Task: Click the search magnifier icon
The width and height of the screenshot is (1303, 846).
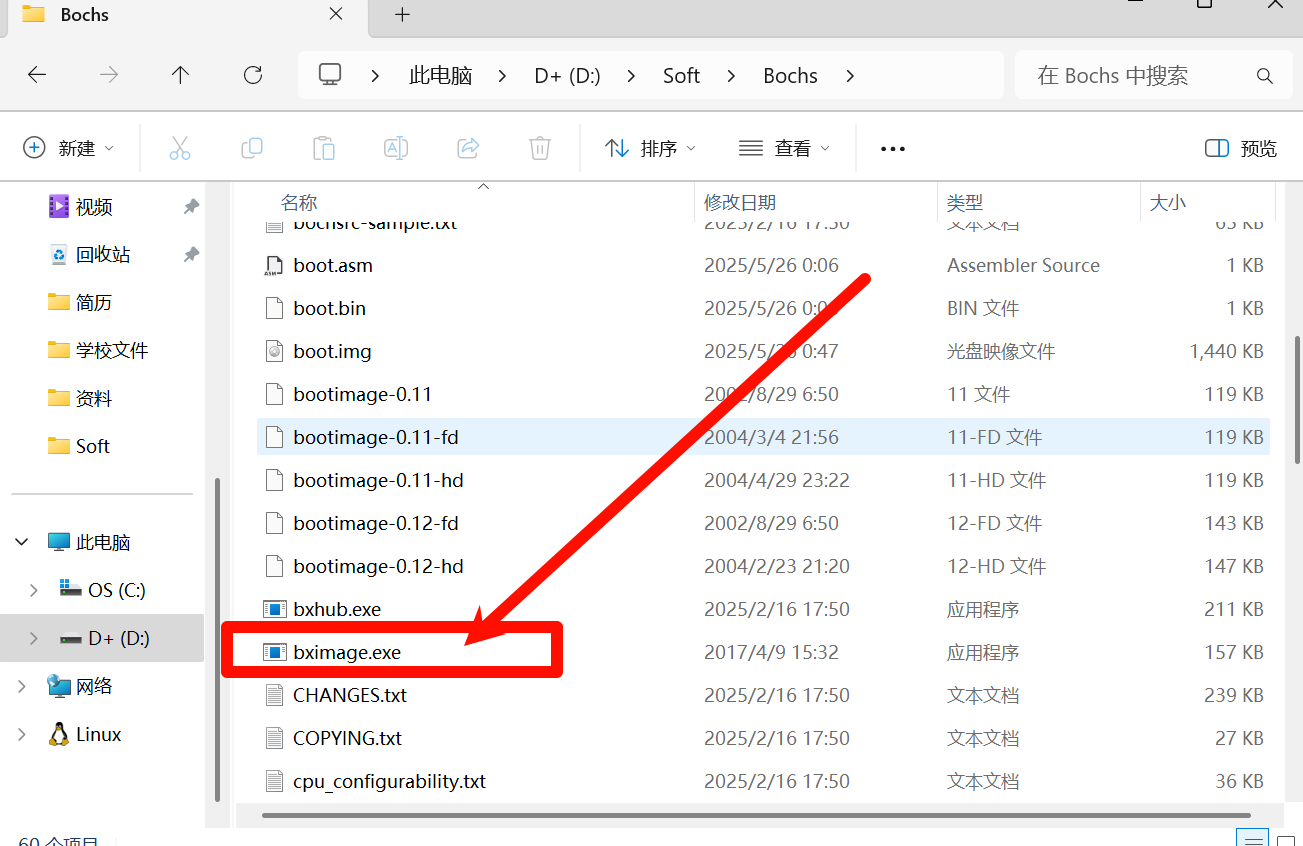Action: (x=1264, y=76)
